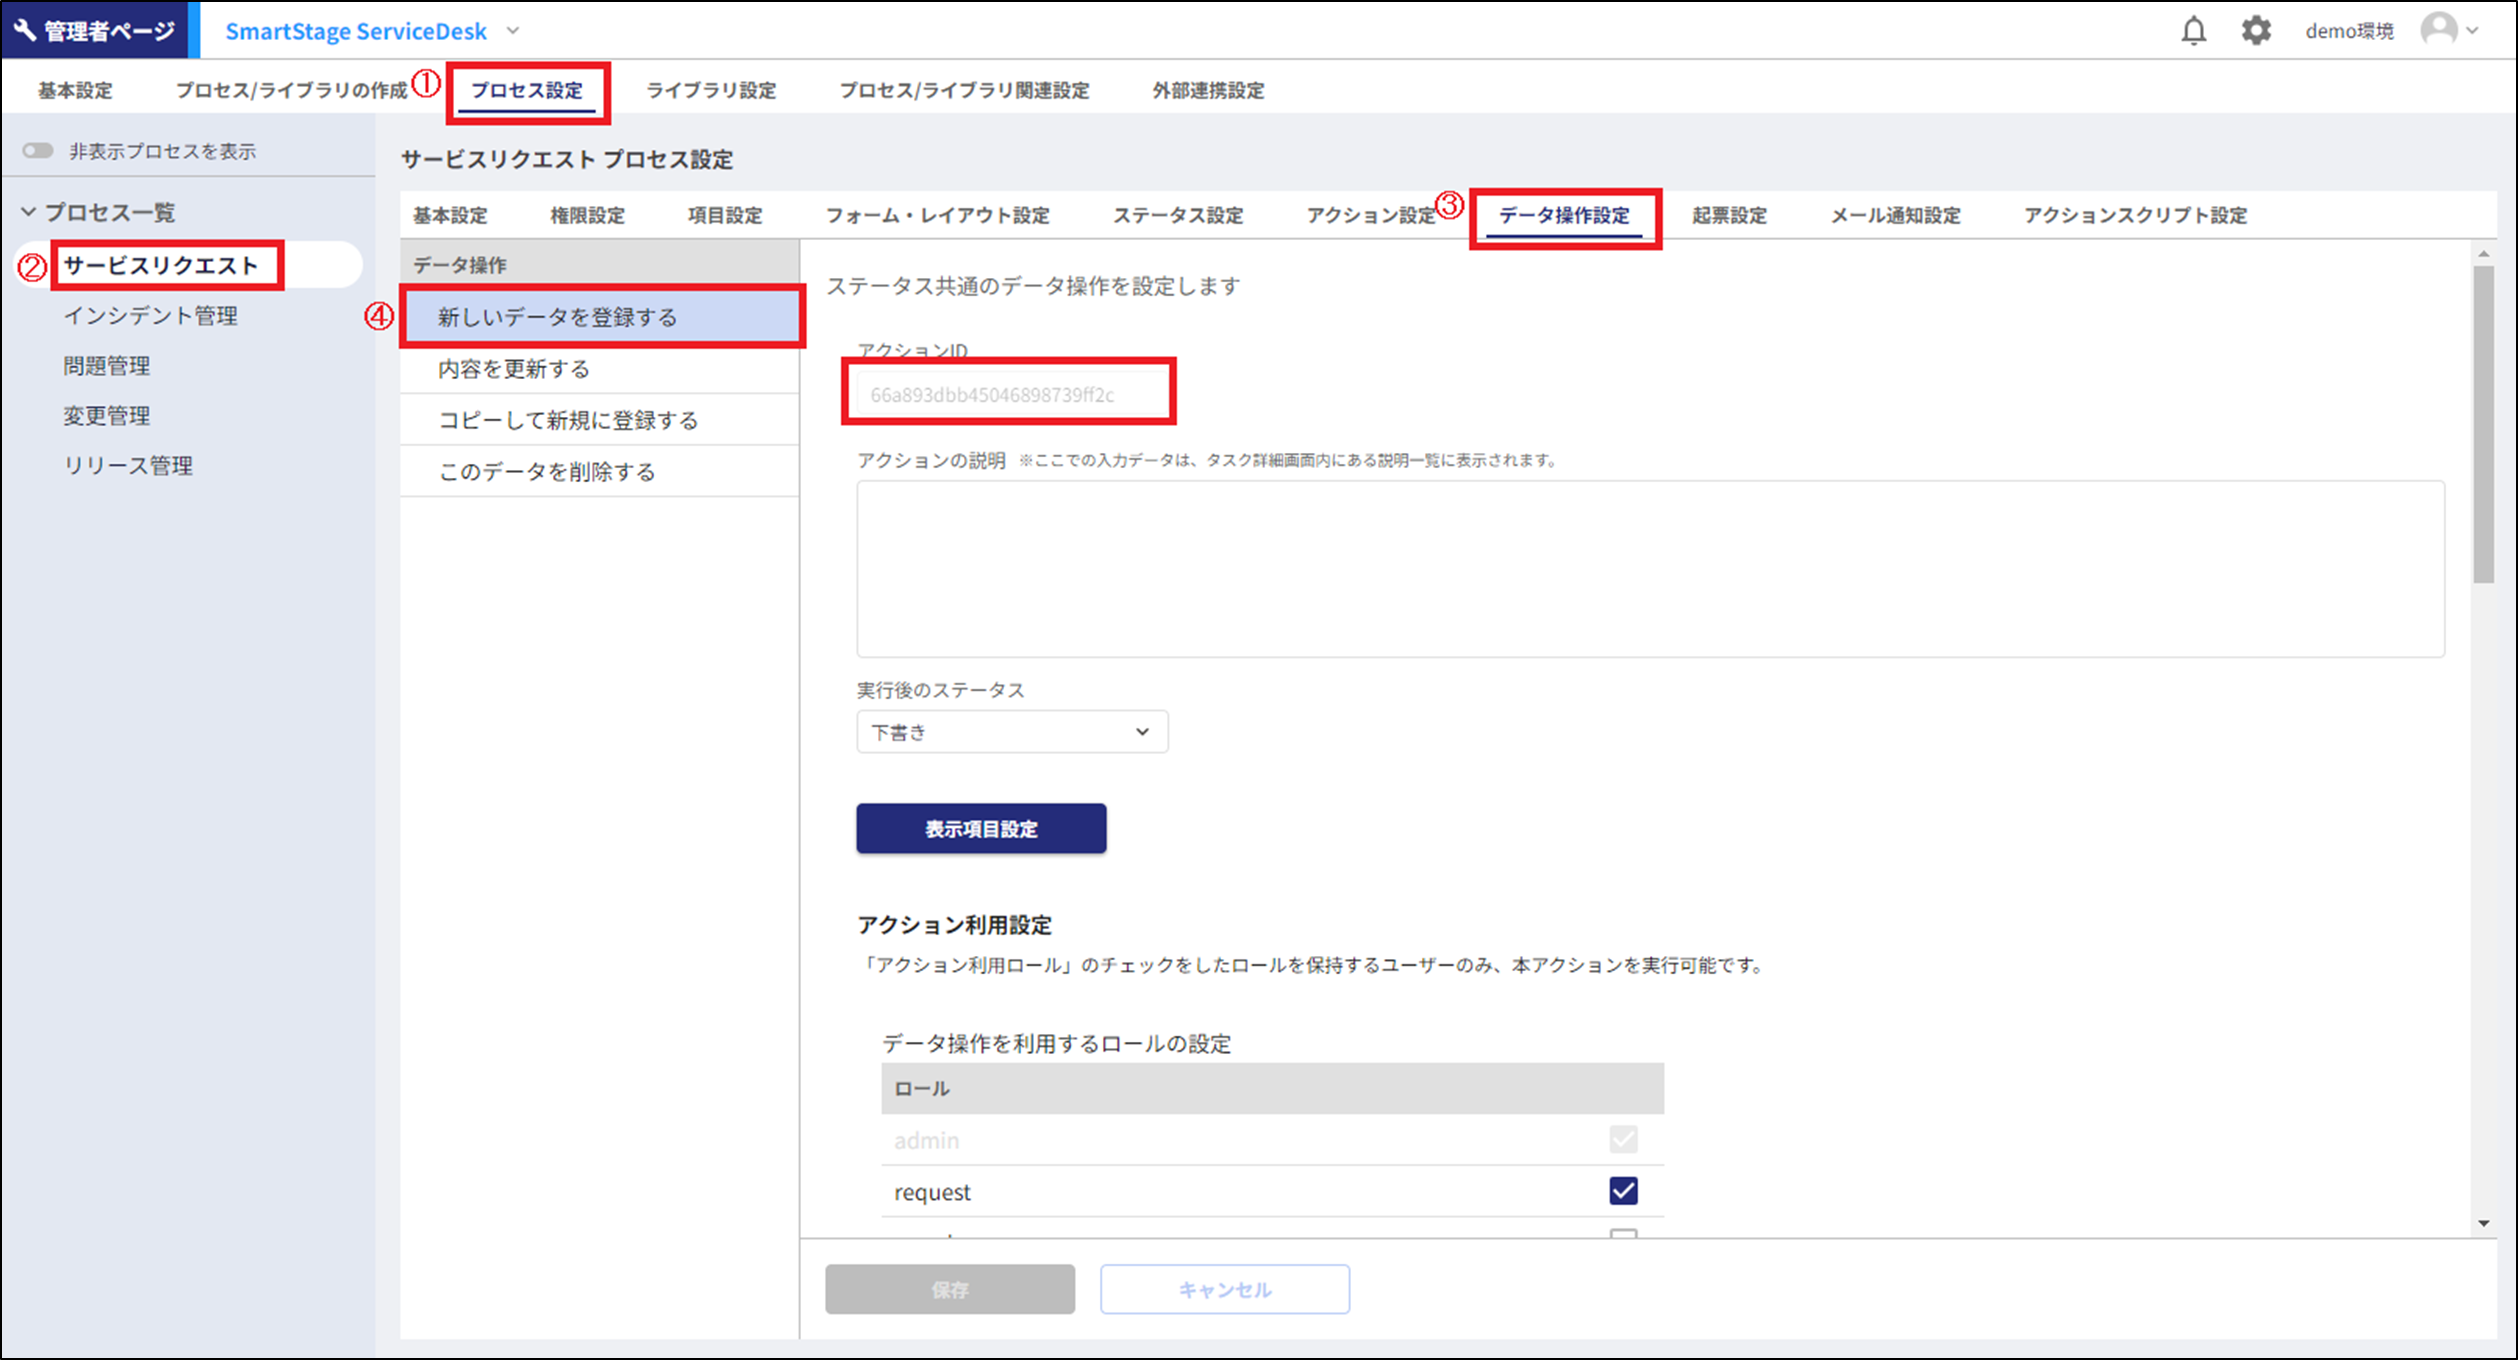
Task: Click the 表示項目設定 button
Action: (x=980, y=828)
